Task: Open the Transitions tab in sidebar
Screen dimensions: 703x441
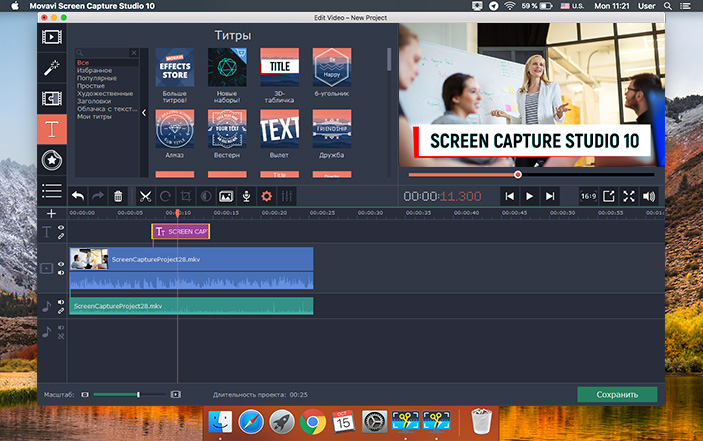Action: pos(52,98)
